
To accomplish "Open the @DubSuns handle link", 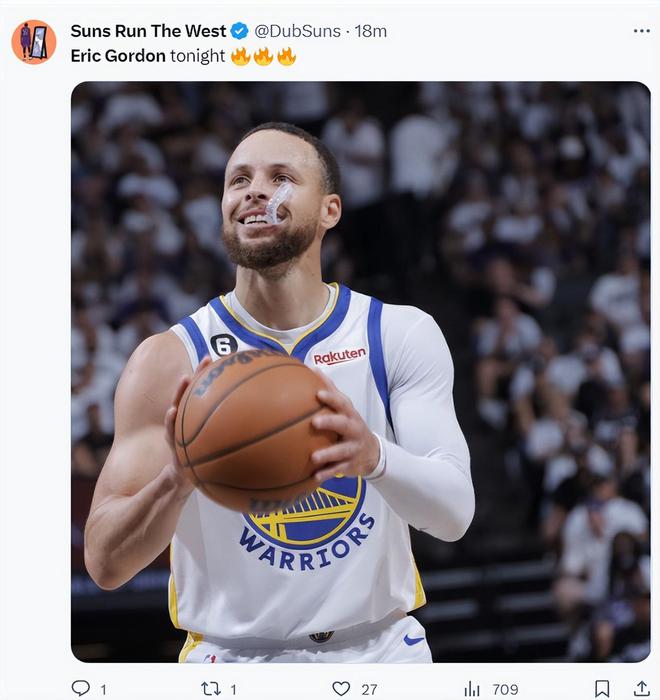I will point(297,31).
